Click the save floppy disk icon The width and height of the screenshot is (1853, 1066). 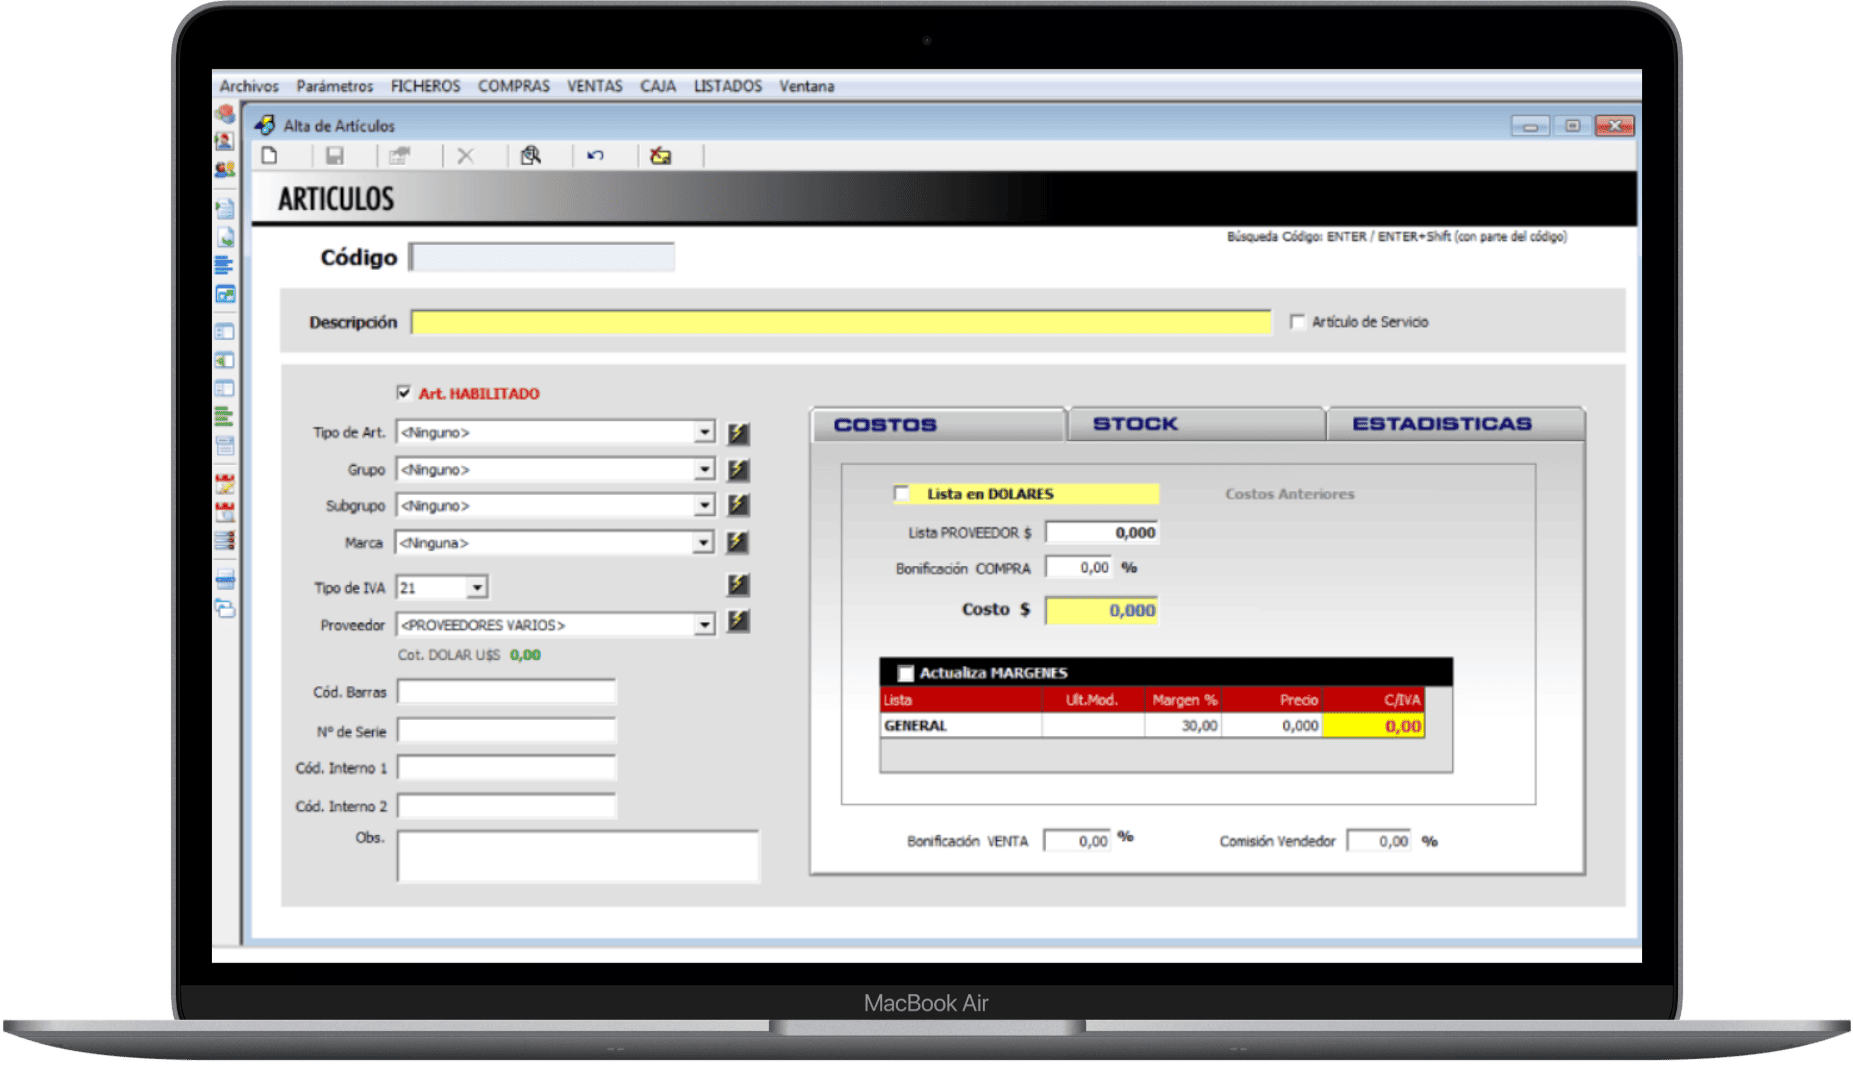pos(335,156)
